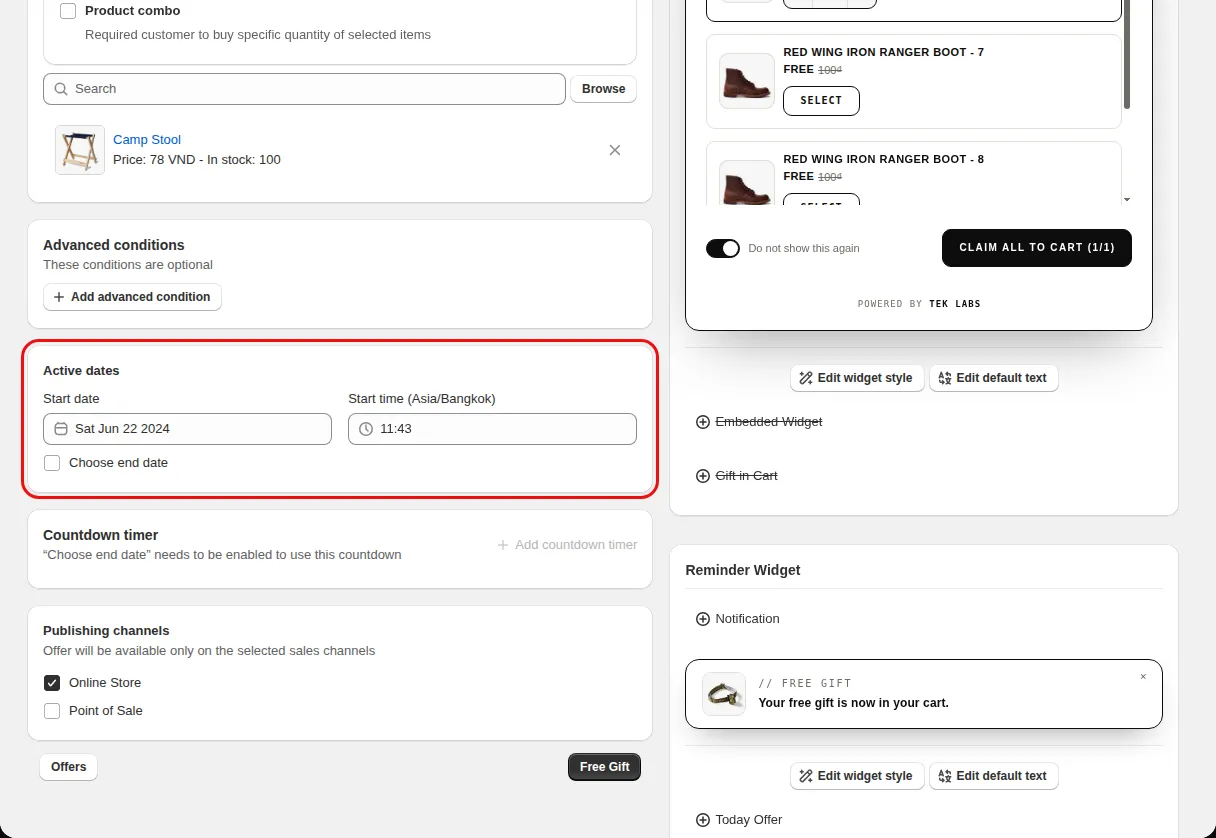Click the Powered by Tek Labs text
The width and height of the screenshot is (1216, 838).
(919, 304)
